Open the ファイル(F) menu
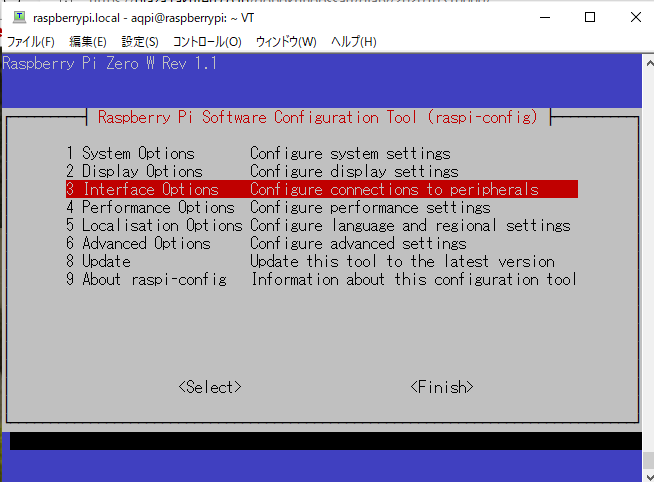 tap(31, 42)
